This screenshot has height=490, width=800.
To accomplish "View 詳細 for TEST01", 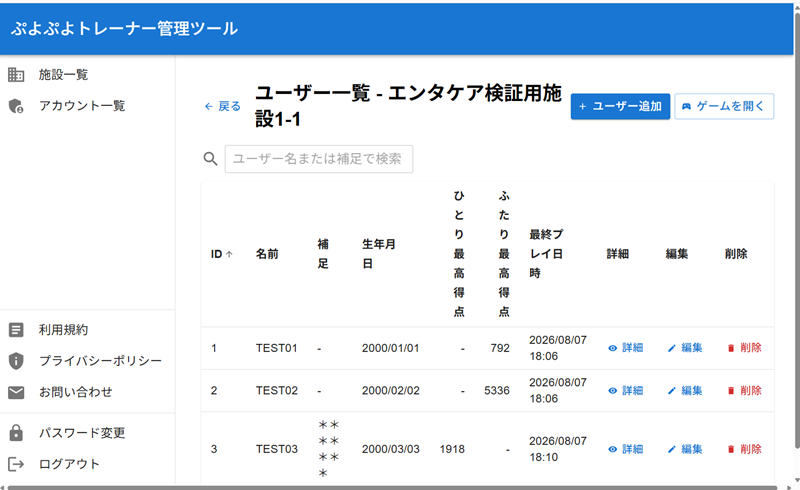I will [626, 348].
